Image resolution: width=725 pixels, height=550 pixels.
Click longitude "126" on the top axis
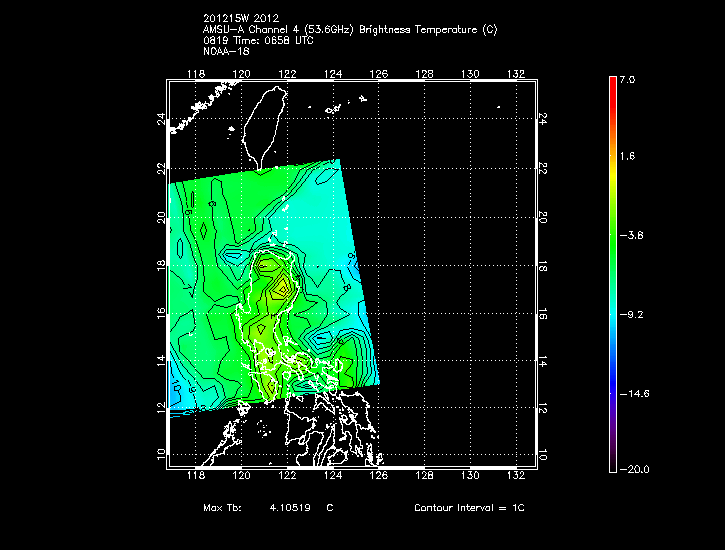pos(379,74)
